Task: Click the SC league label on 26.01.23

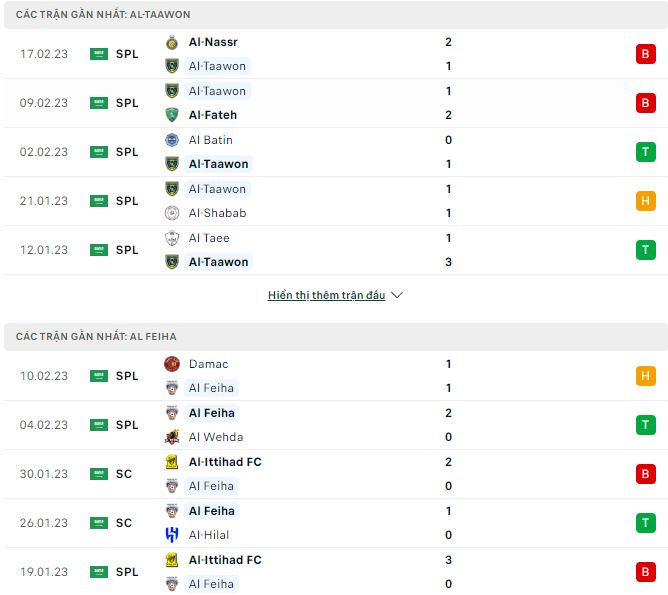Action: click(124, 523)
